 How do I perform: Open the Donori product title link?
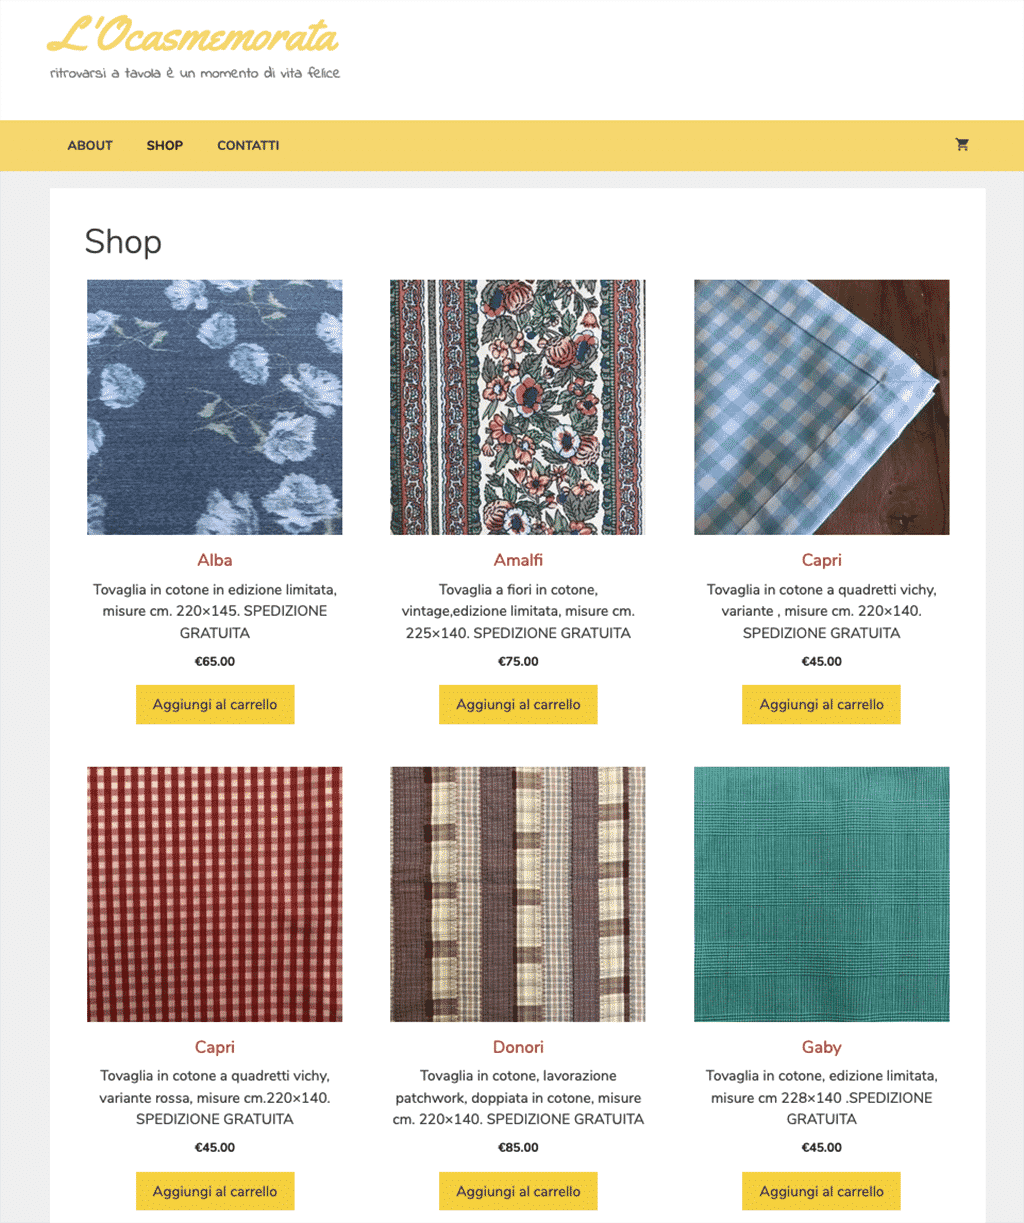point(518,1047)
